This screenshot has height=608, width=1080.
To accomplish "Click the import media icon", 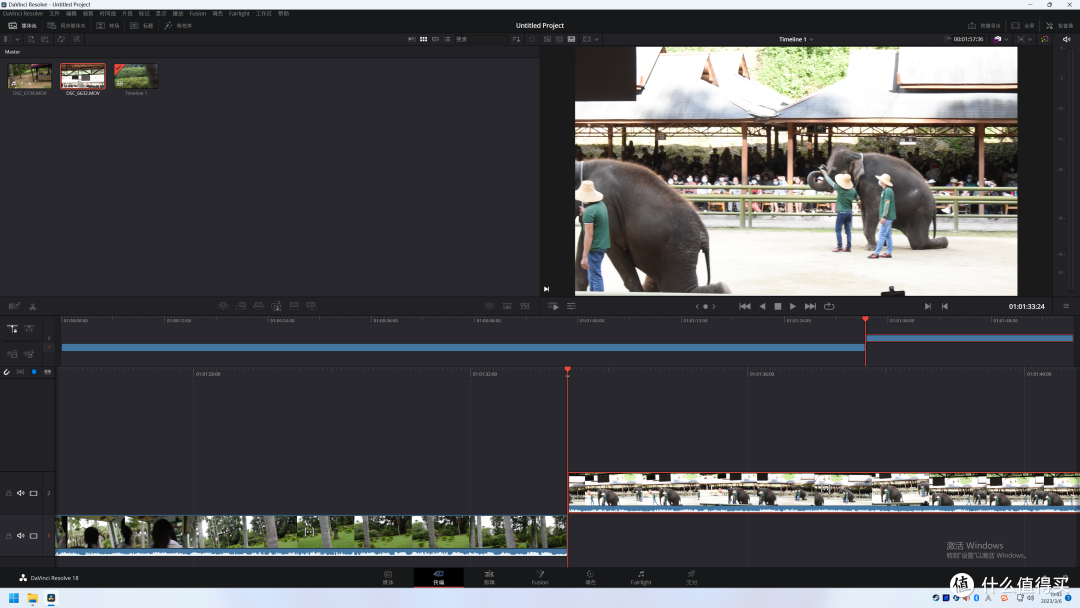I will click(x=32, y=39).
